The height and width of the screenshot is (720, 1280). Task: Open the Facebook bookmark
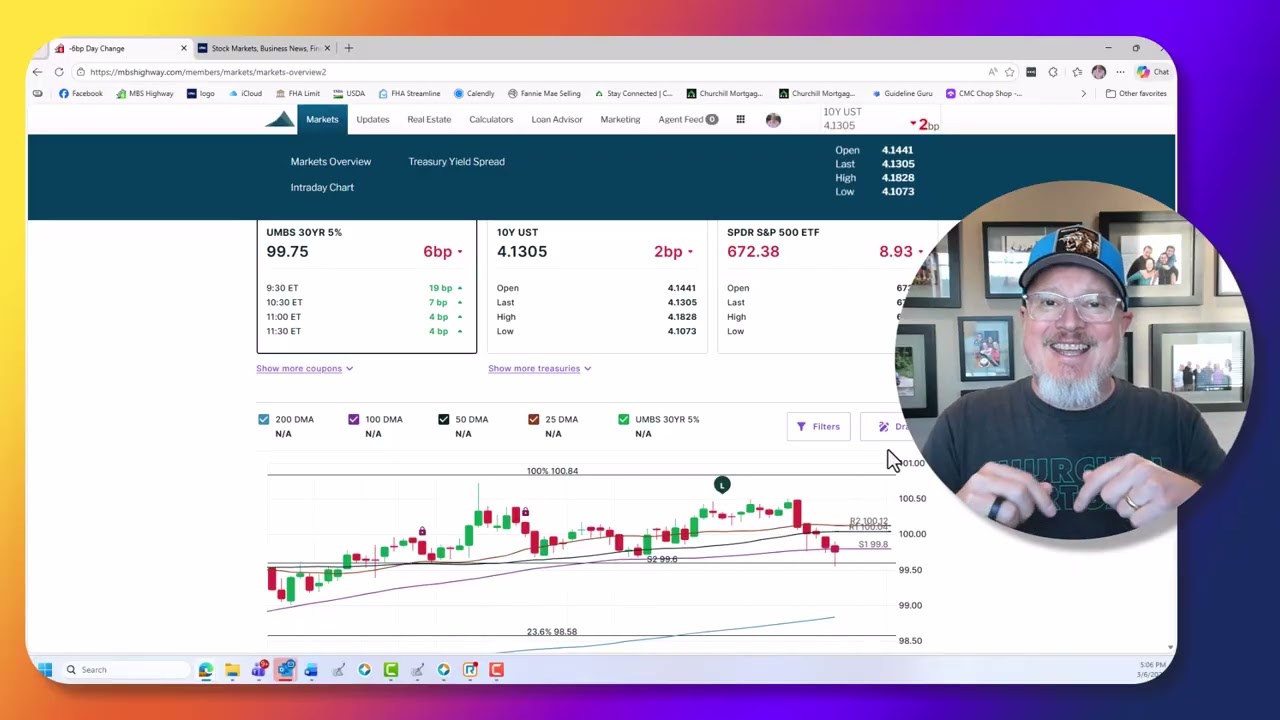click(x=81, y=94)
